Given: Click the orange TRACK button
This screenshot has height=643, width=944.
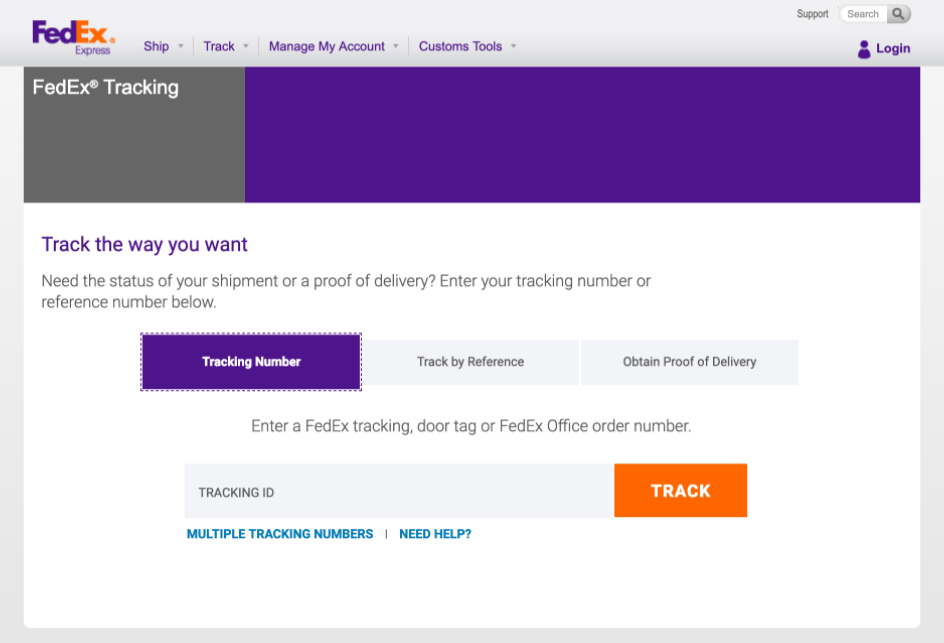Looking at the screenshot, I should coord(680,491).
